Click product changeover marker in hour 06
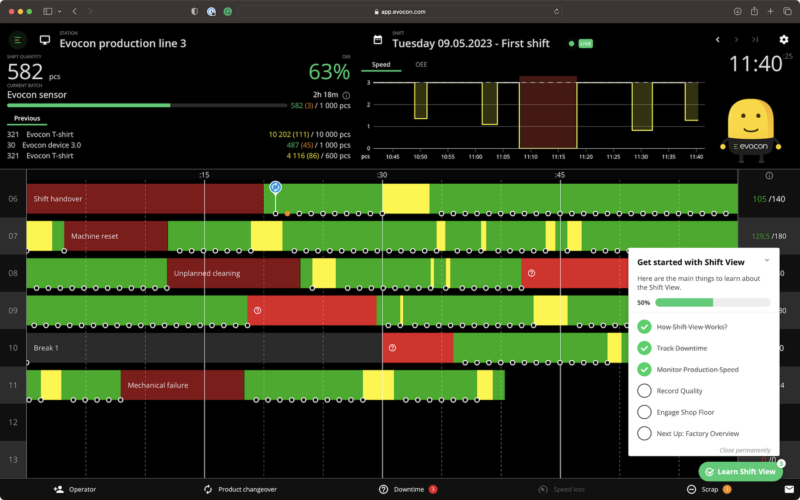 tap(276, 187)
